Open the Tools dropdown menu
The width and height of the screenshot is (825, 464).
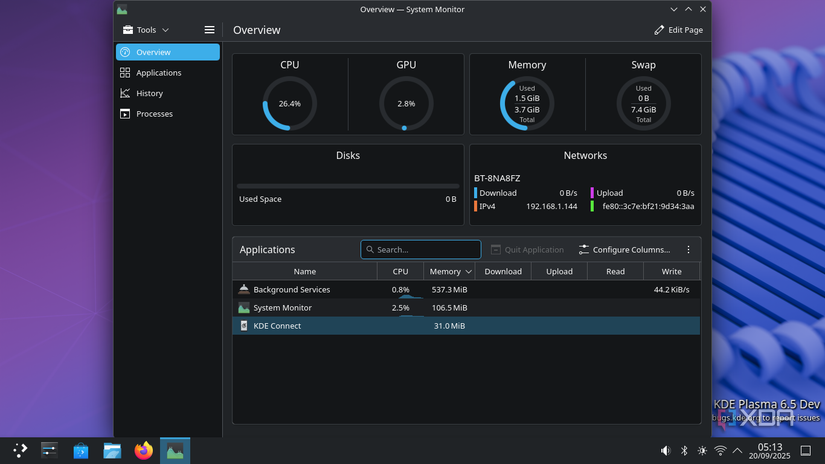pos(146,30)
